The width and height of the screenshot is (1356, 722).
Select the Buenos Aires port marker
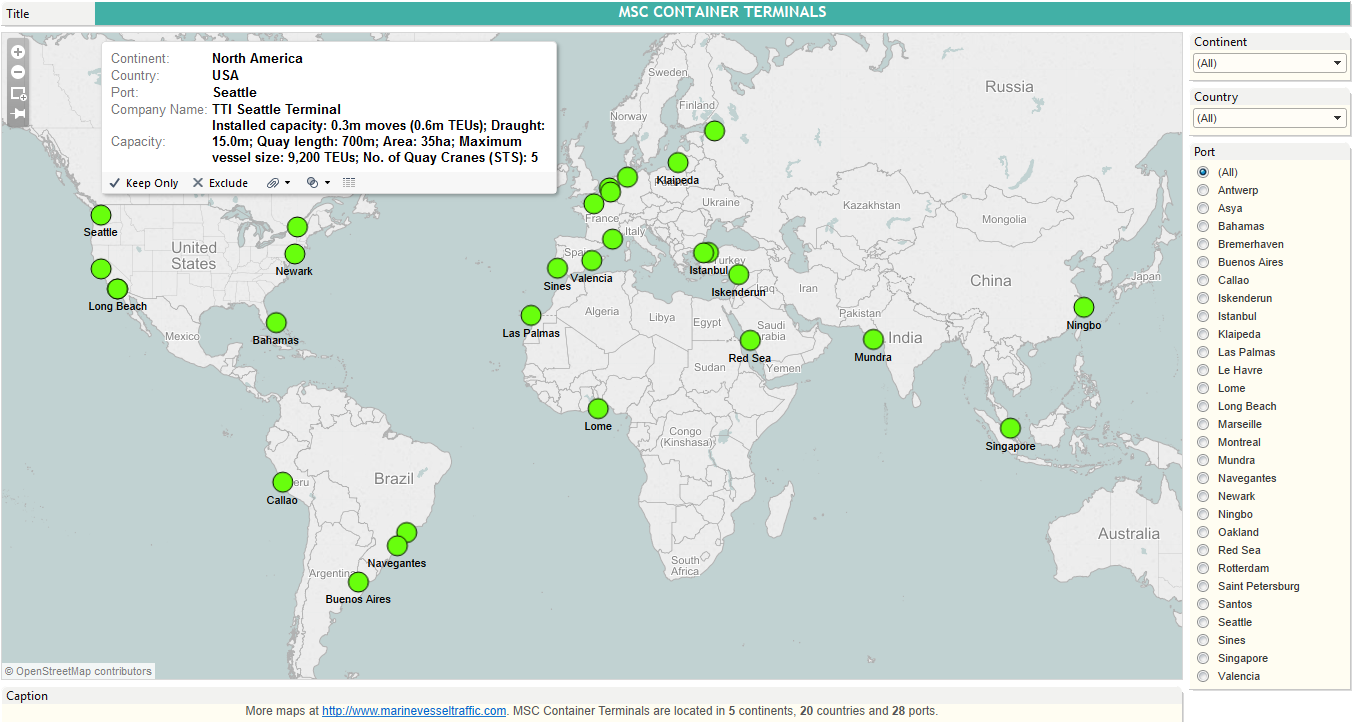click(358, 582)
